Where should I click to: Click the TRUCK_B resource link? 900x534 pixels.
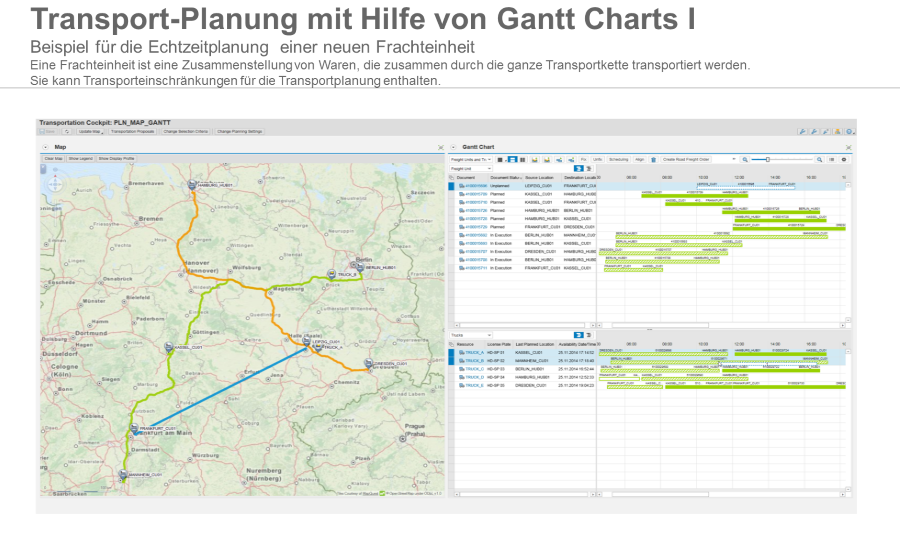point(474,359)
